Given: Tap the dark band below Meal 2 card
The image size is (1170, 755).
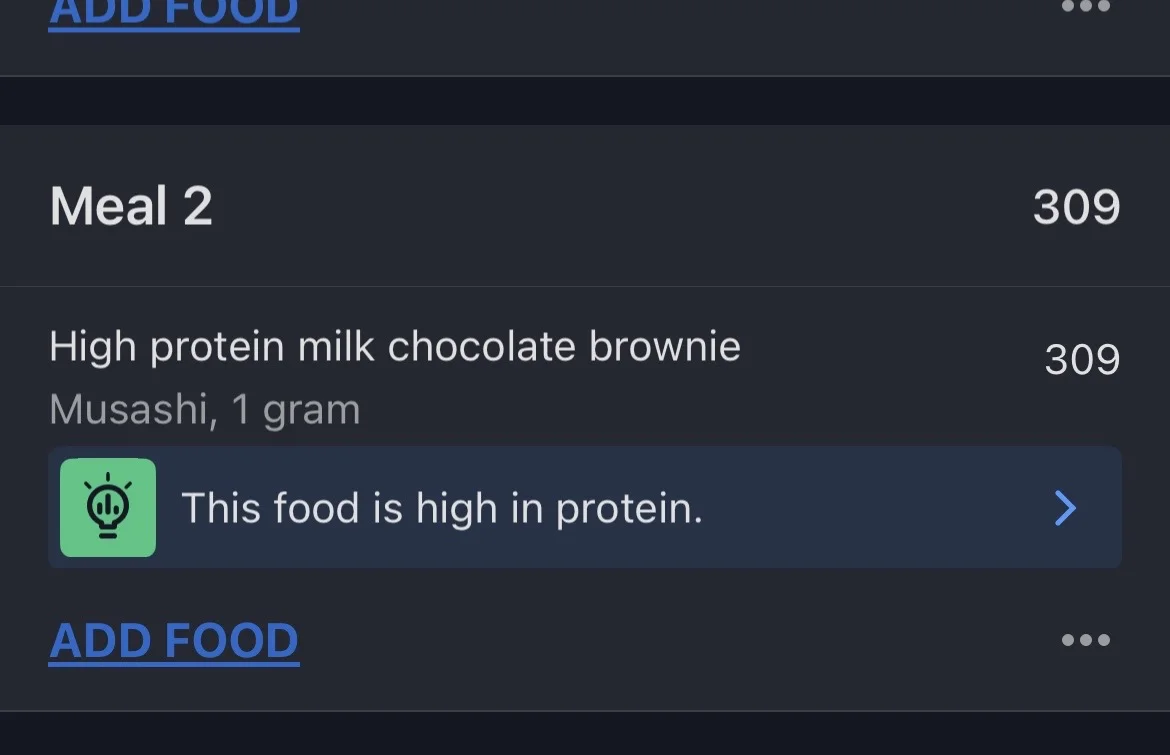Looking at the screenshot, I should coord(585,733).
